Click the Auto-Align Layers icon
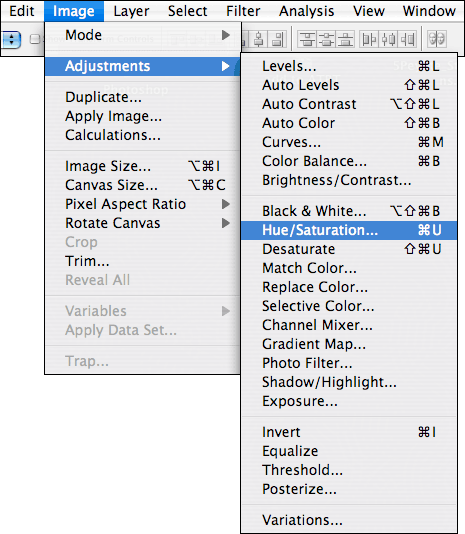465x534 pixels. 437,39
